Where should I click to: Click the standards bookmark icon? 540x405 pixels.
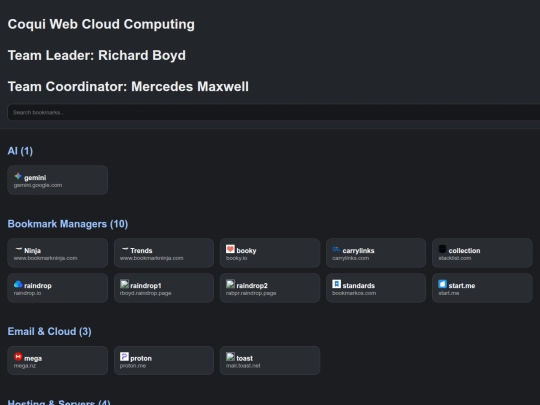pyautogui.click(x=336, y=284)
